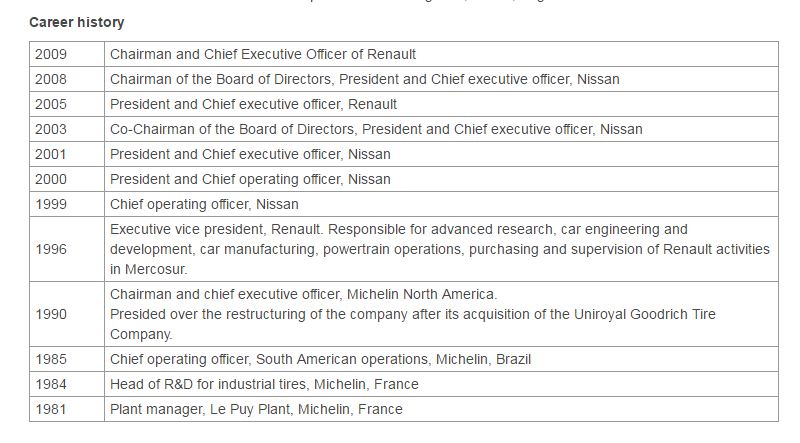Select the 2005 year cell

50,104
